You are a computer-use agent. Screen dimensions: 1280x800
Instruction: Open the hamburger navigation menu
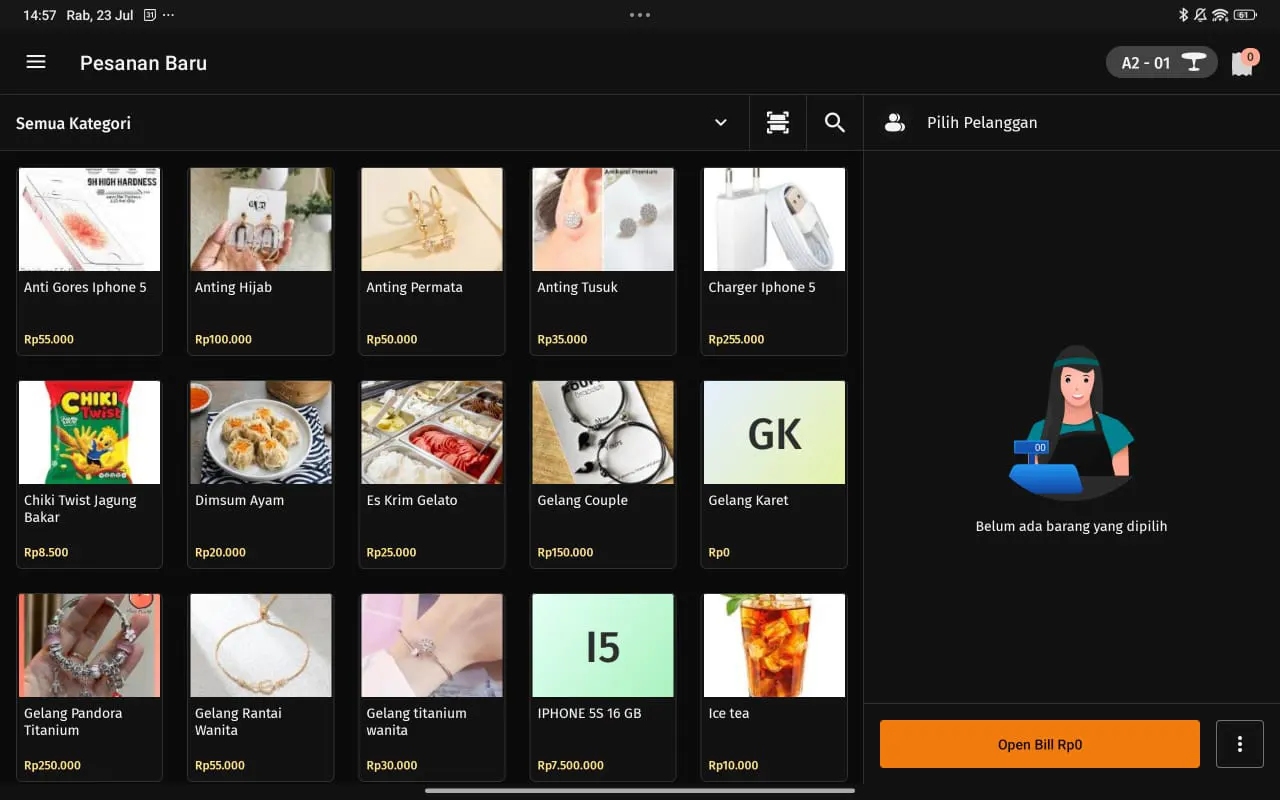(x=36, y=62)
